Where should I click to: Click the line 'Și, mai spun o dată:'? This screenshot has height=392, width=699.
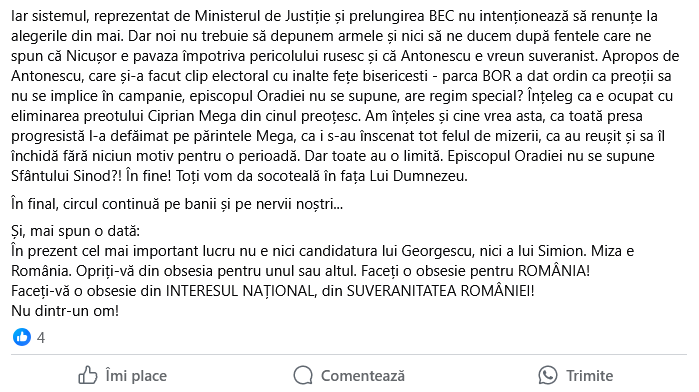tap(76, 231)
